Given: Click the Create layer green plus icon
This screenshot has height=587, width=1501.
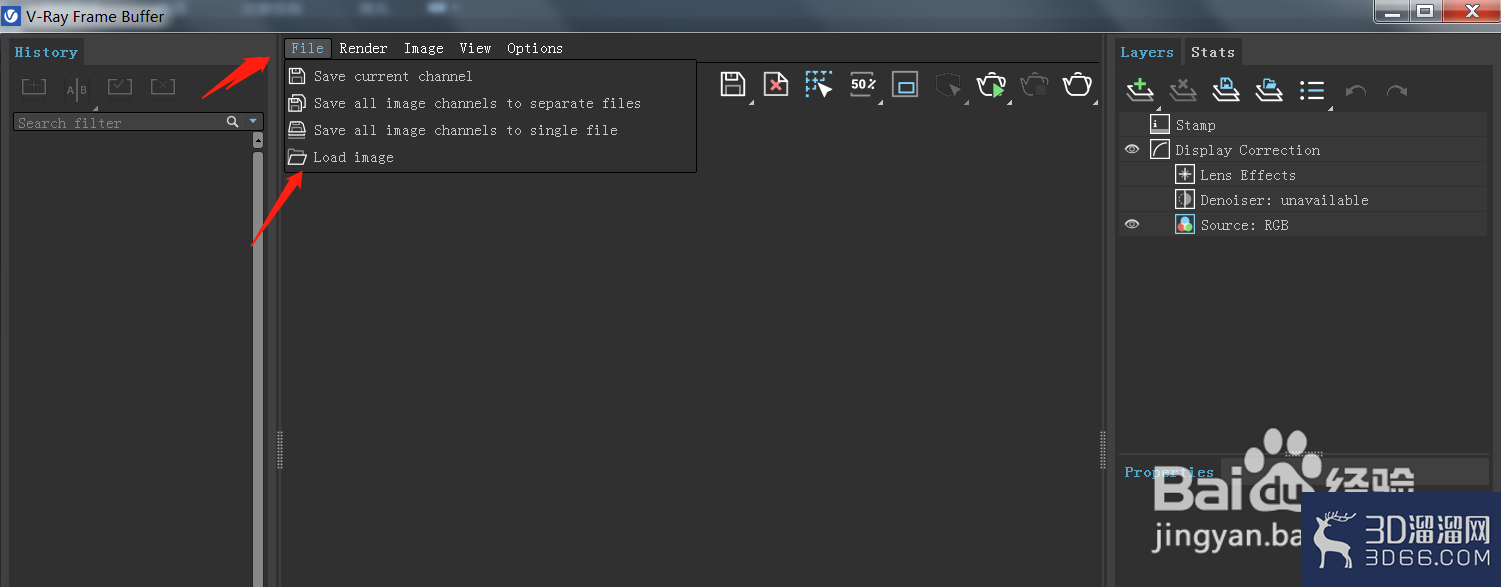Looking at the screenshot, I should tap(1140, 90).
